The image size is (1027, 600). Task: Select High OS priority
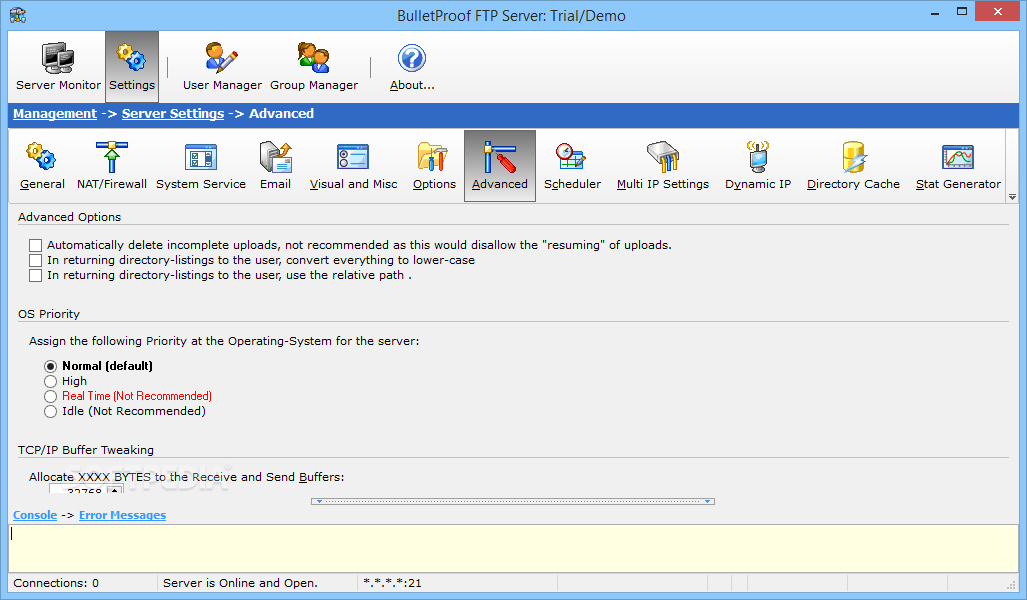pos(50,381)
